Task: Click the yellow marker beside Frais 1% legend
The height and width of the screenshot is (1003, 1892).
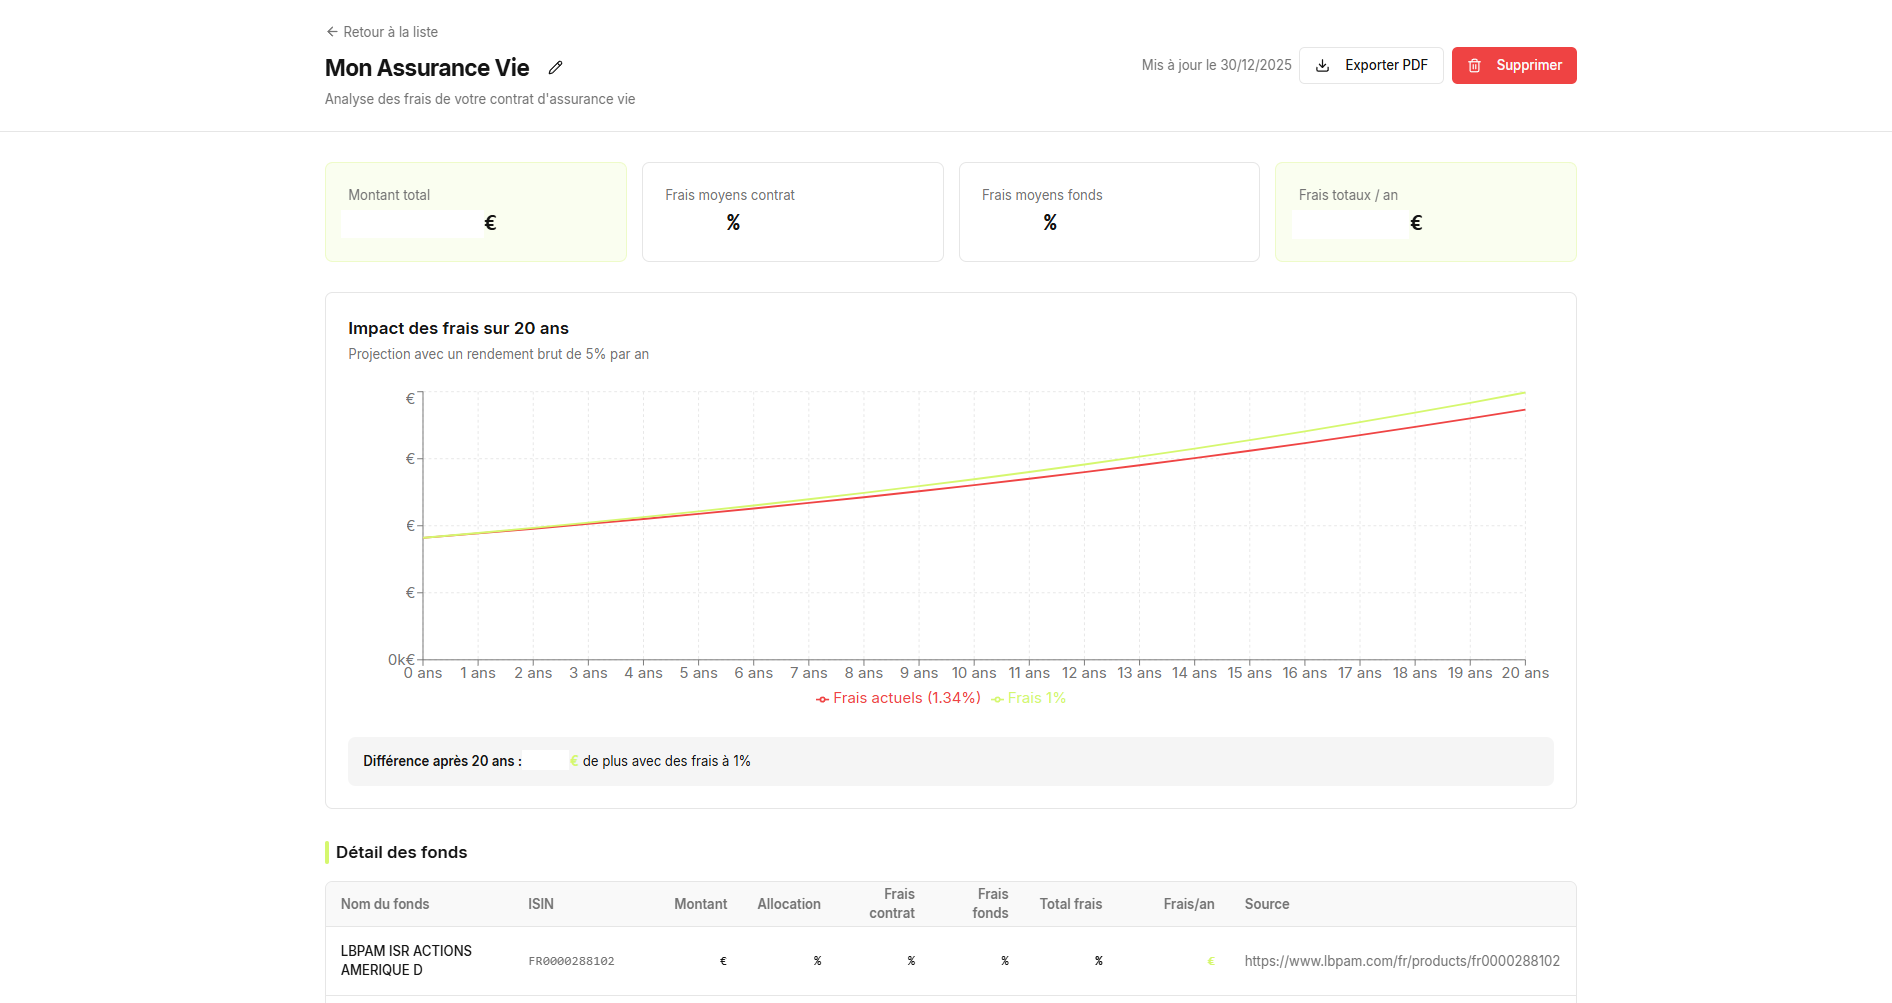Action: (x=998, y=698)
